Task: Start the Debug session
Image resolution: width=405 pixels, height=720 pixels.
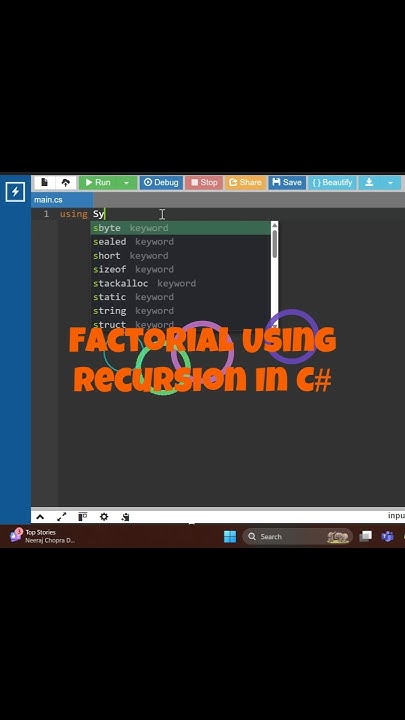Action: [161, 182]
